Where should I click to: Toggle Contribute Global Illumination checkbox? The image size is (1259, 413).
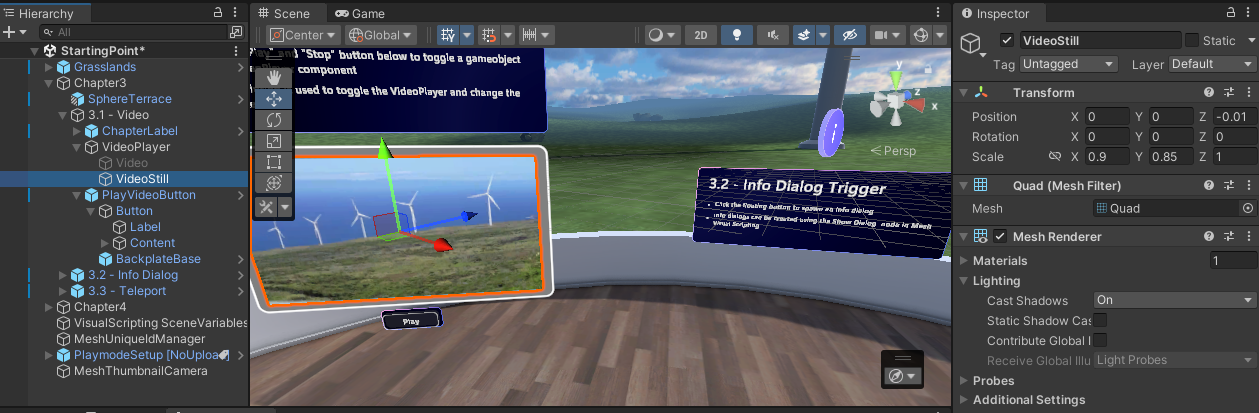tap(1100, 340)
